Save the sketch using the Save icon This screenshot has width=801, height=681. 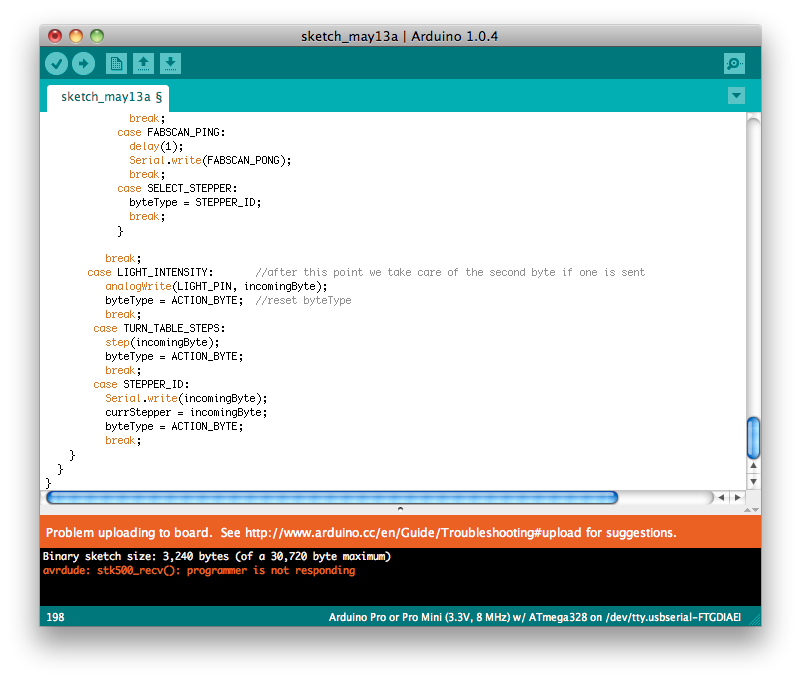(x=170, y=63)
